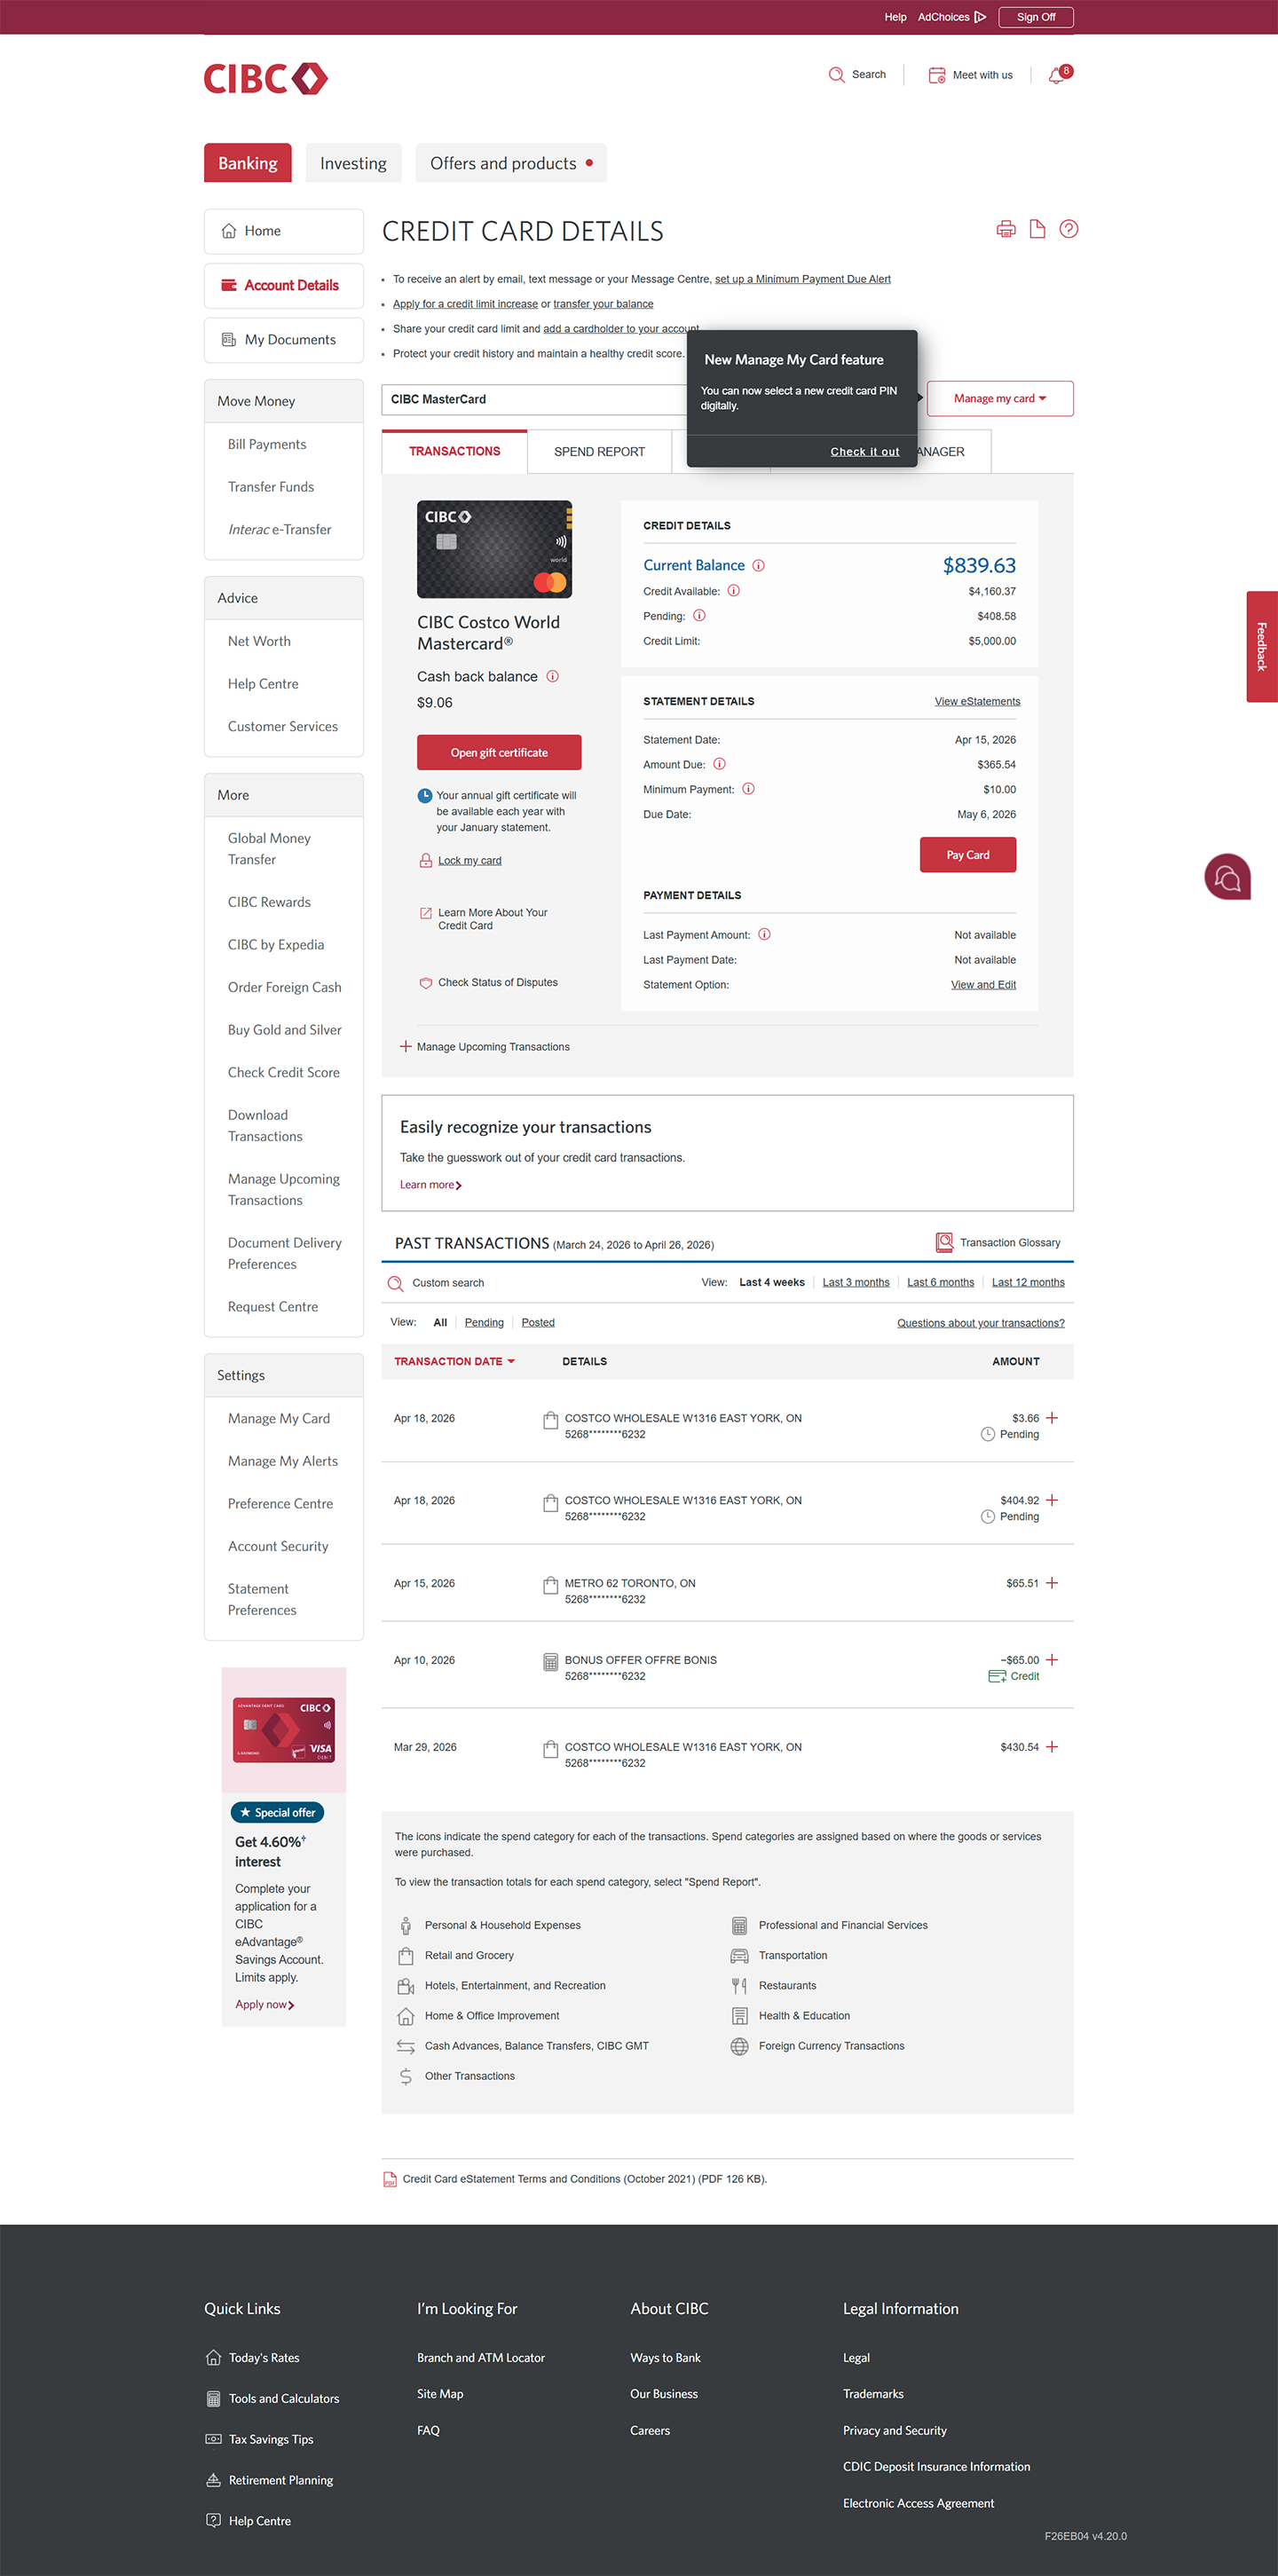Click the Amount Due info icon

point(719,765)
